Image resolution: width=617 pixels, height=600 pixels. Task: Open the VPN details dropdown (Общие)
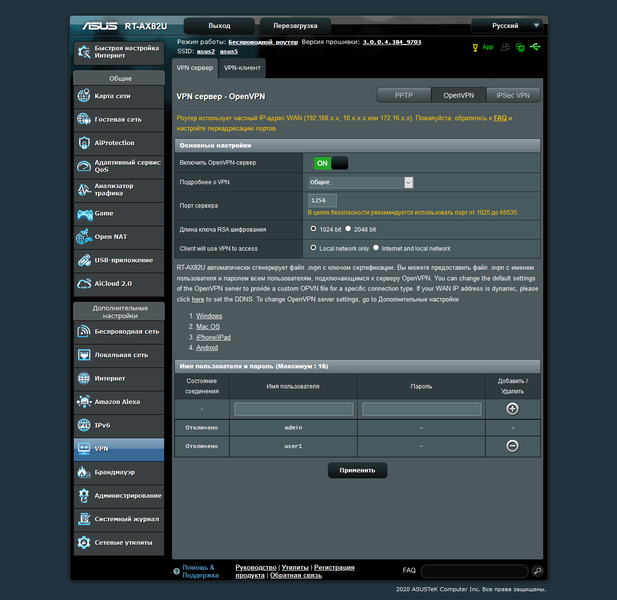pyautogui.click(x=360, y=182)
